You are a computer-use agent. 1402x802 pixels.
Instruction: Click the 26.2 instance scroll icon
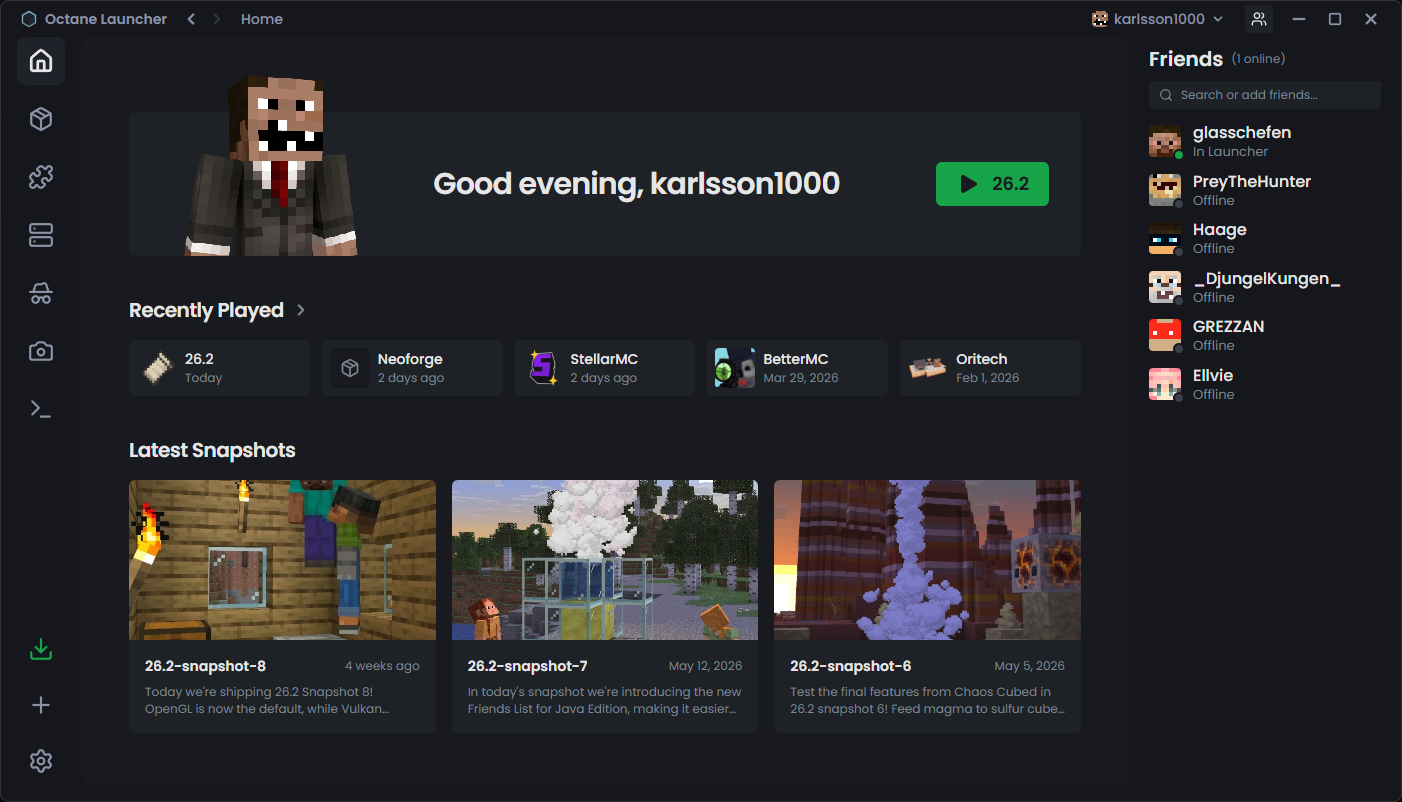[157, 368]
